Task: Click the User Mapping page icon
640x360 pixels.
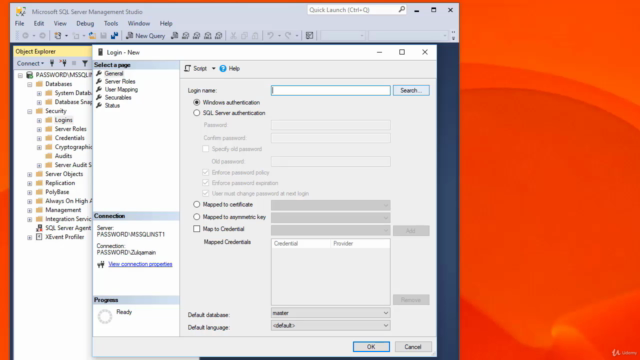Action: 99,89
